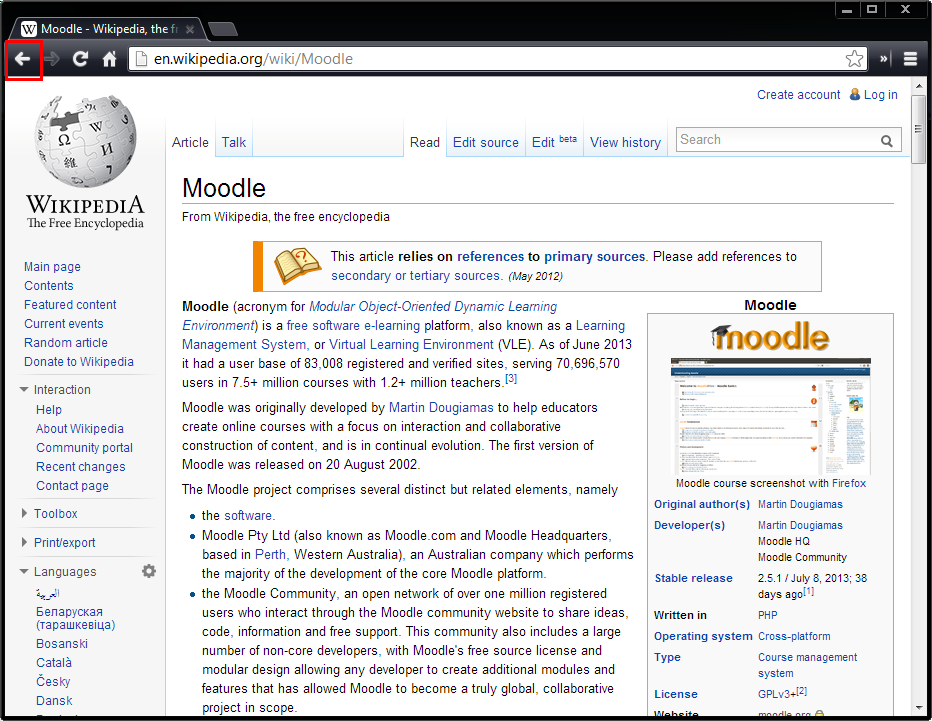932x721 pixels.
Task: Click the Firefox link in image caption
Action: 849,483
